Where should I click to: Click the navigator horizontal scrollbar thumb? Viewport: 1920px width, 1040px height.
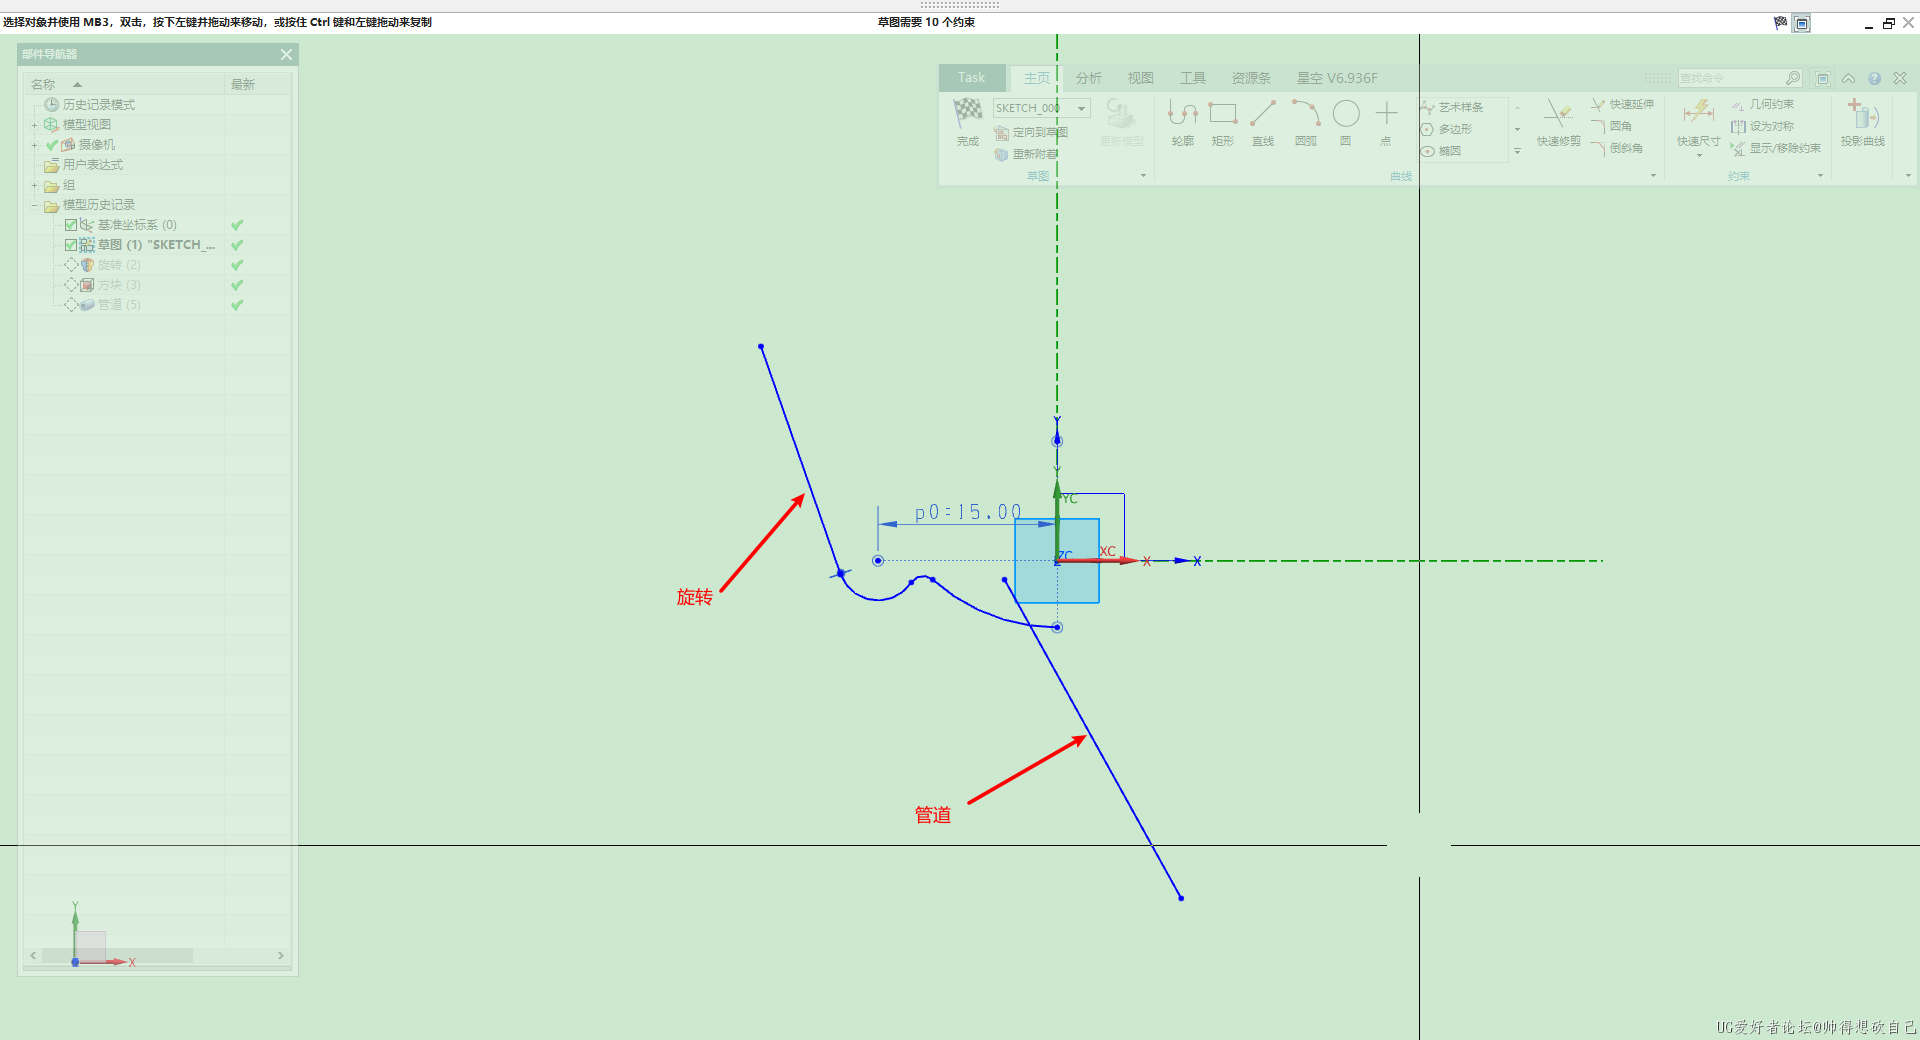tap(117, 956)
